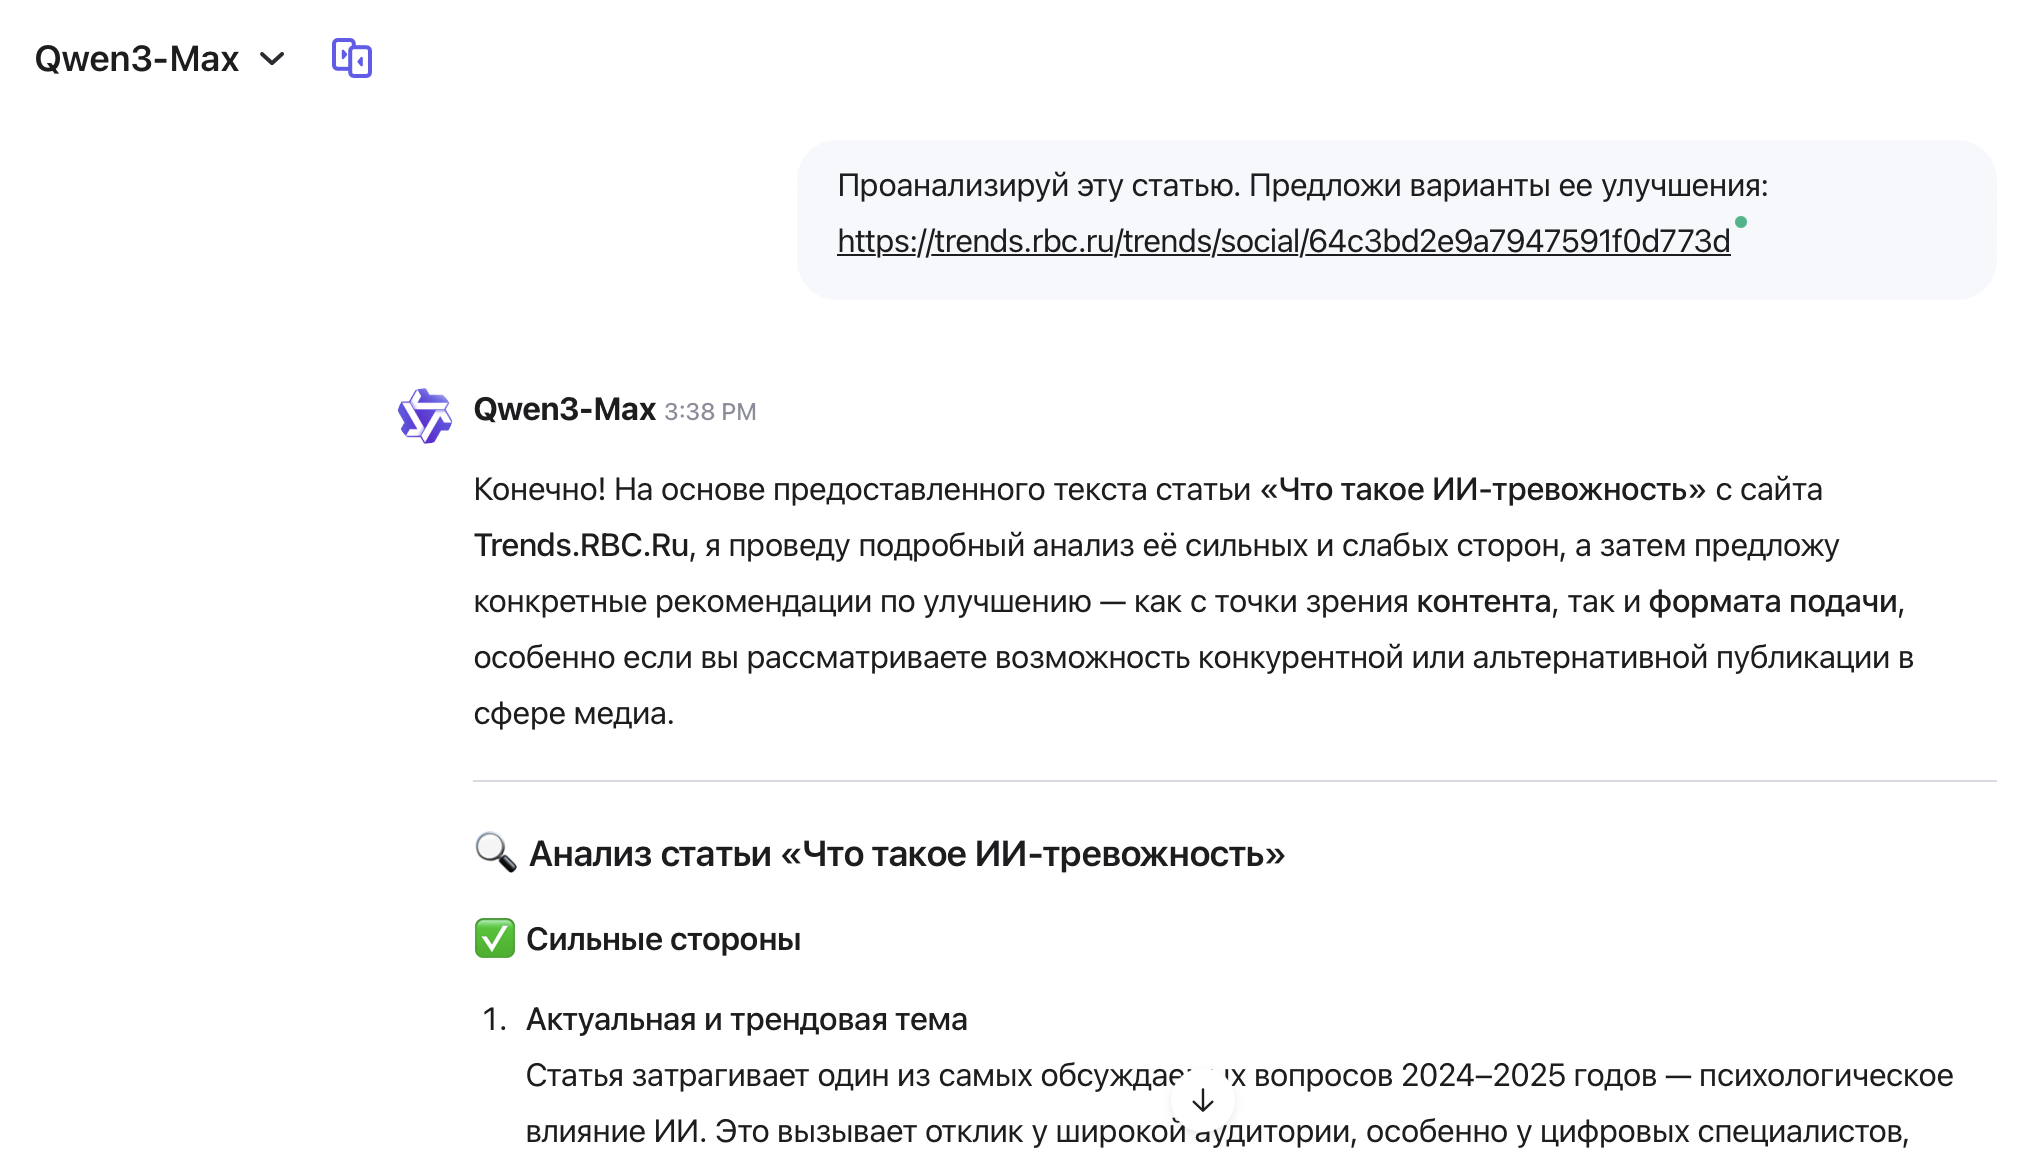Image resolution: width=2042 pixels, height=1164 pixels.
Task: Click the side-by-side compare icon in header
Action: coord(352,58)
